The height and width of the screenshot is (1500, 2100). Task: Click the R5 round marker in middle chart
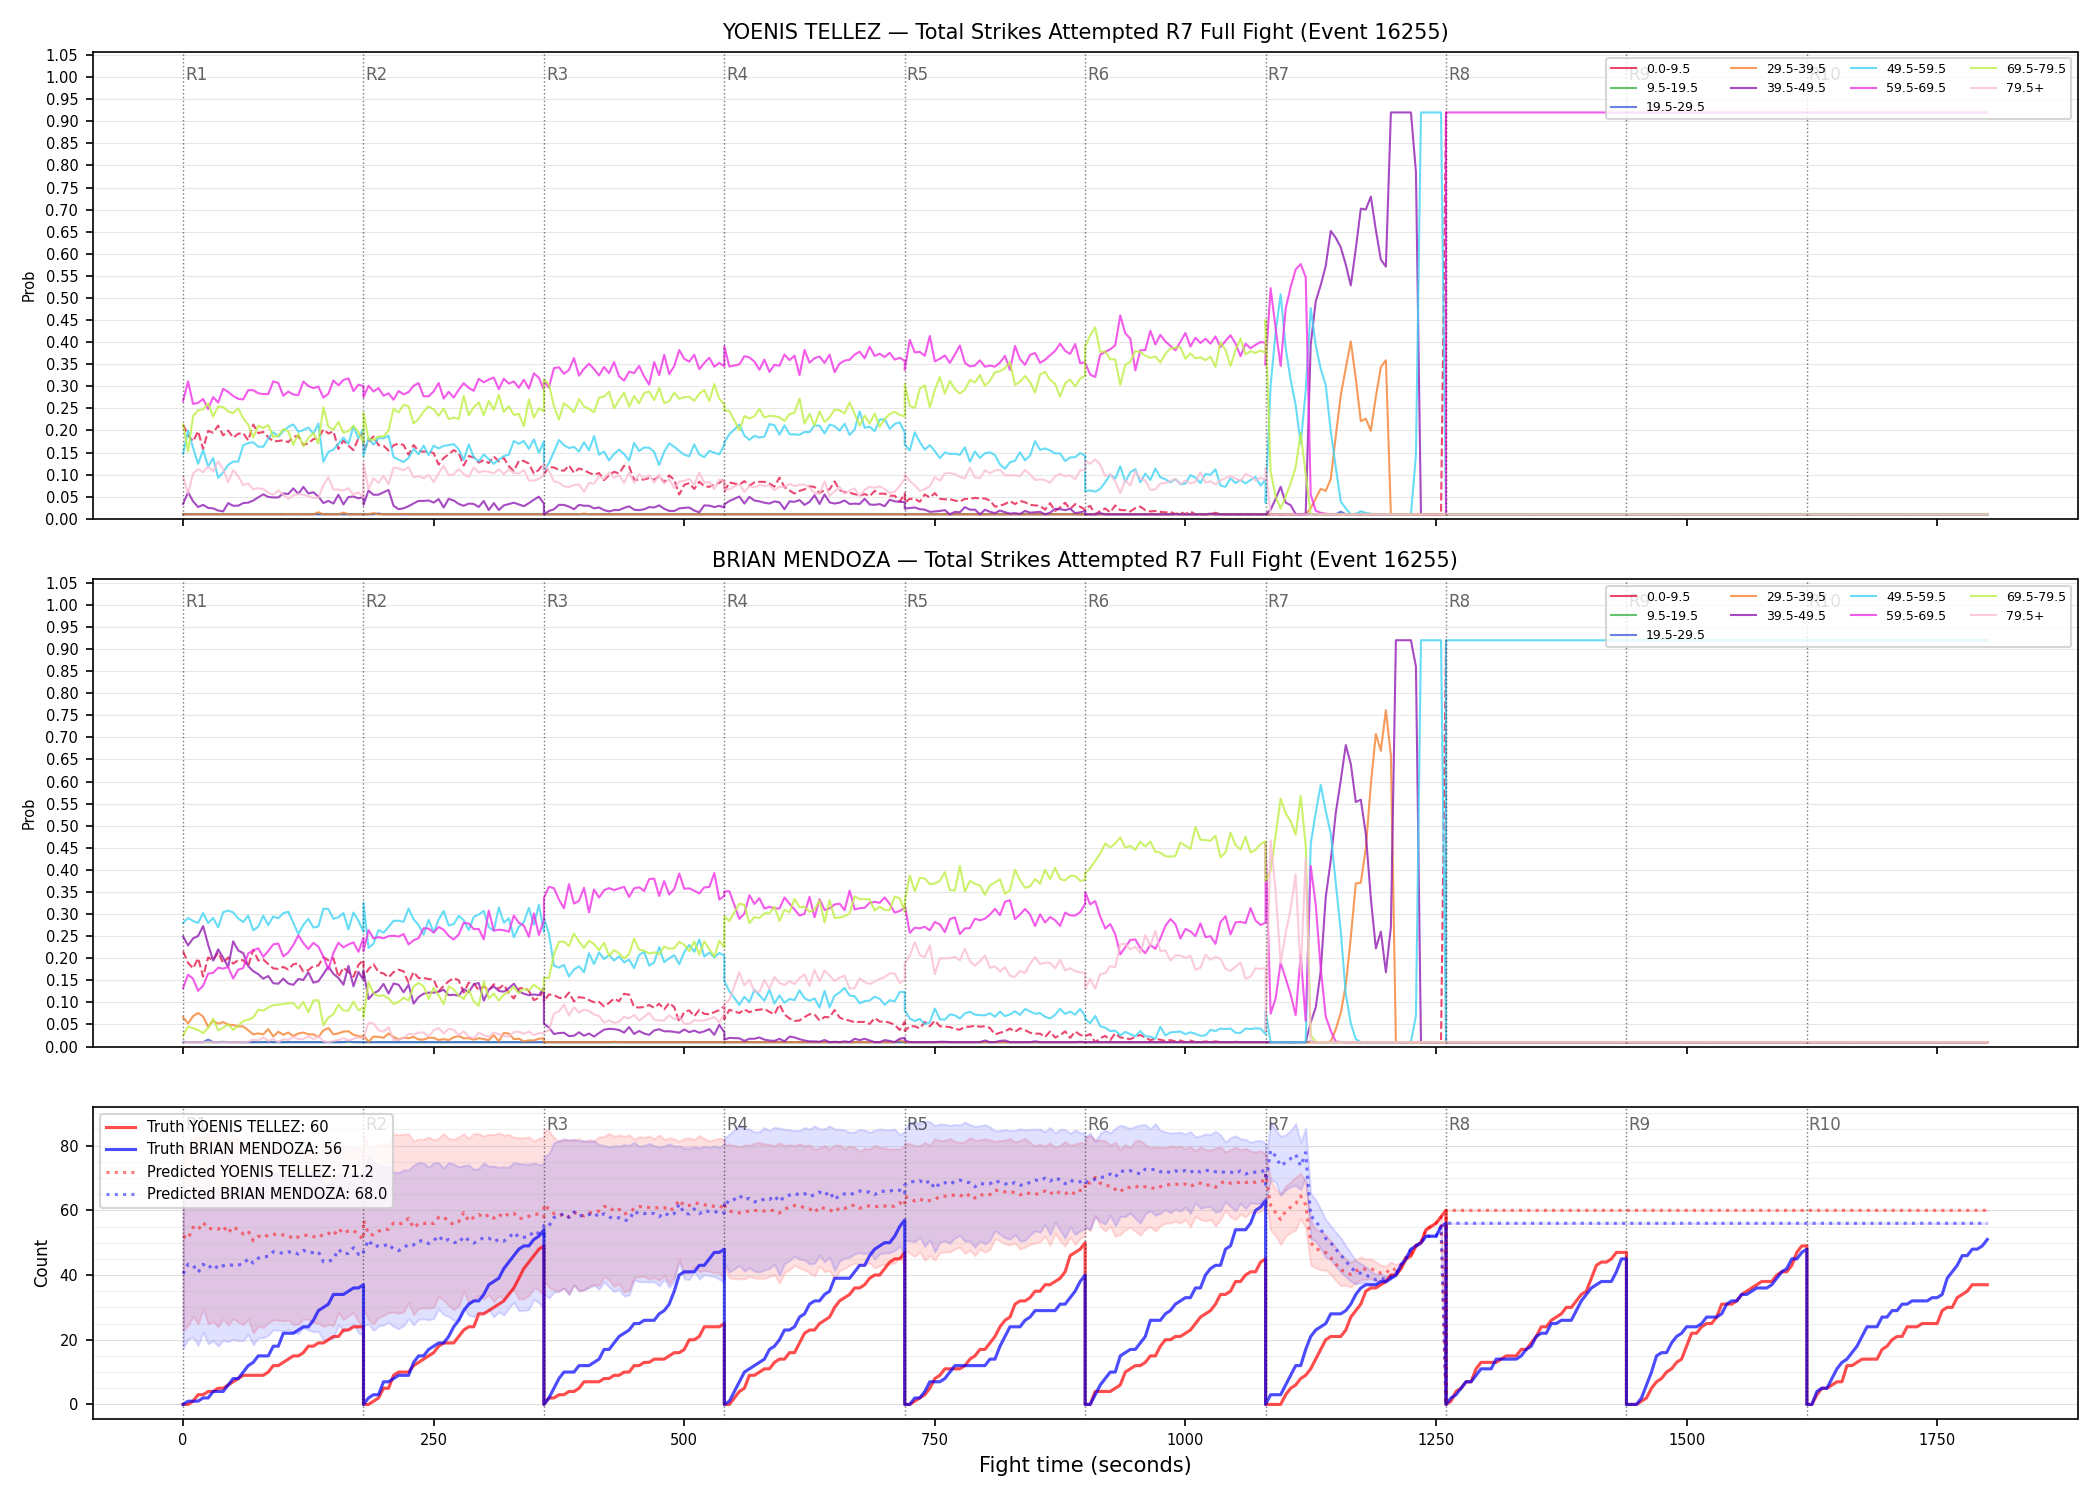[x=917, y=601]
